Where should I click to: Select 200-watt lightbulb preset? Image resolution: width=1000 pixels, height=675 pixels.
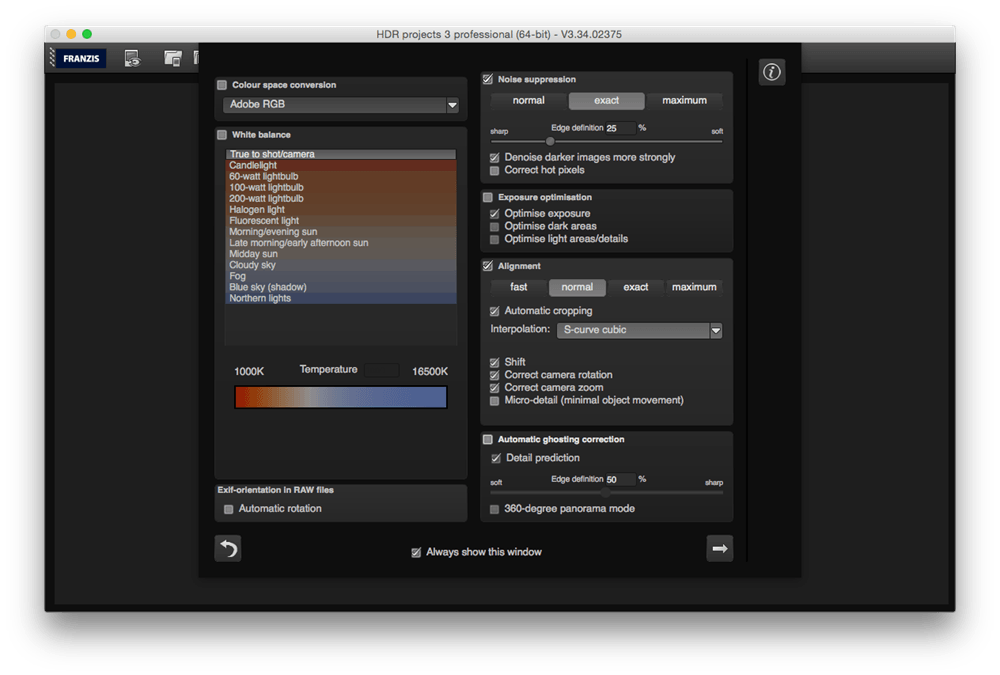341,198
